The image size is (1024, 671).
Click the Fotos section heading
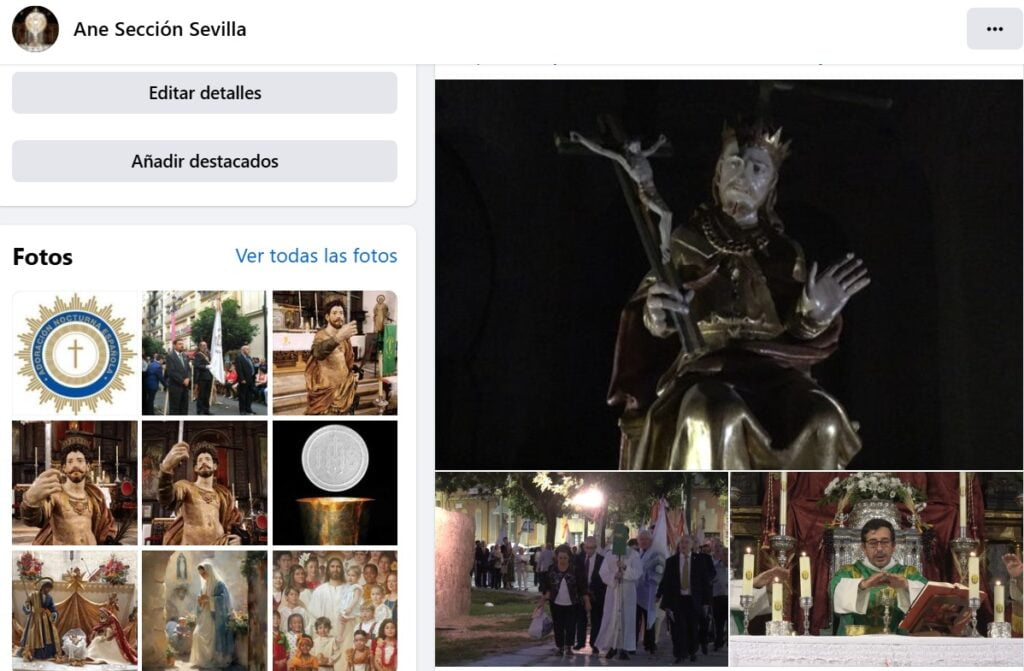[43, 257]
